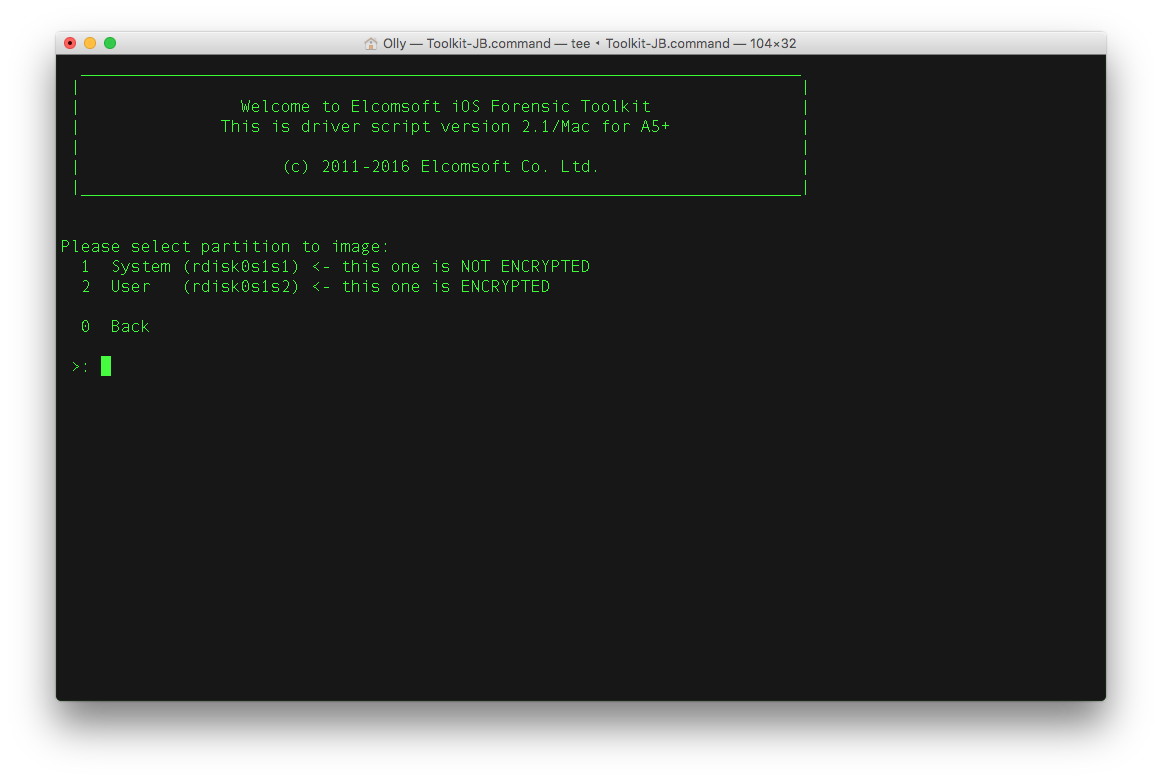Click the home folder proxy icon in title bar
This screenshot has width=1162, height=781.
pos(371,44)
